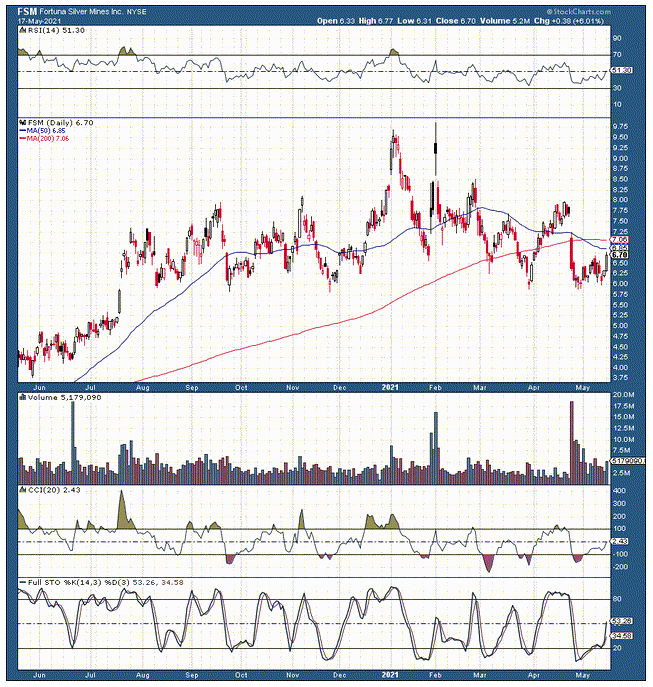Click the black February candlestick with the tallest wick
Viewport: 653px width, 687px height.
coord(436,149)
